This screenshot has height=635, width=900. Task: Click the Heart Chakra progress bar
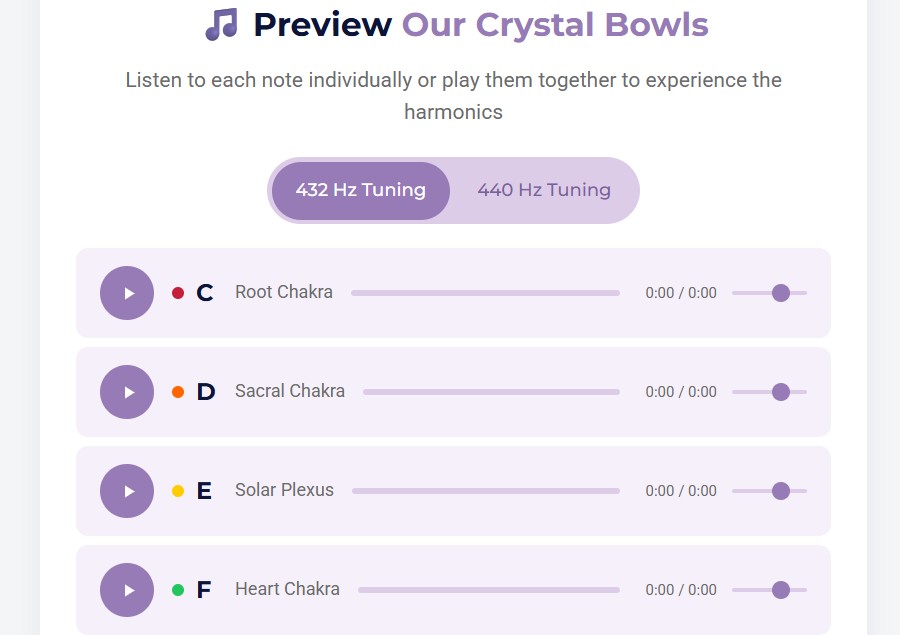click(488, 589)
